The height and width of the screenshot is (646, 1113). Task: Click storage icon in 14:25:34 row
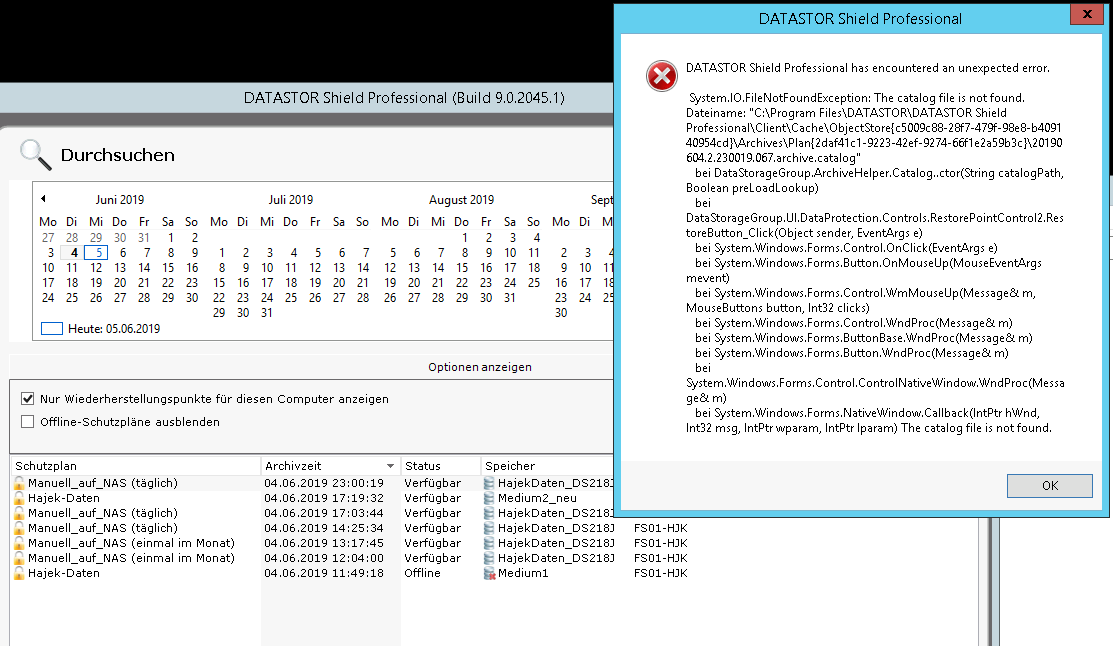(x=489, y=528)
